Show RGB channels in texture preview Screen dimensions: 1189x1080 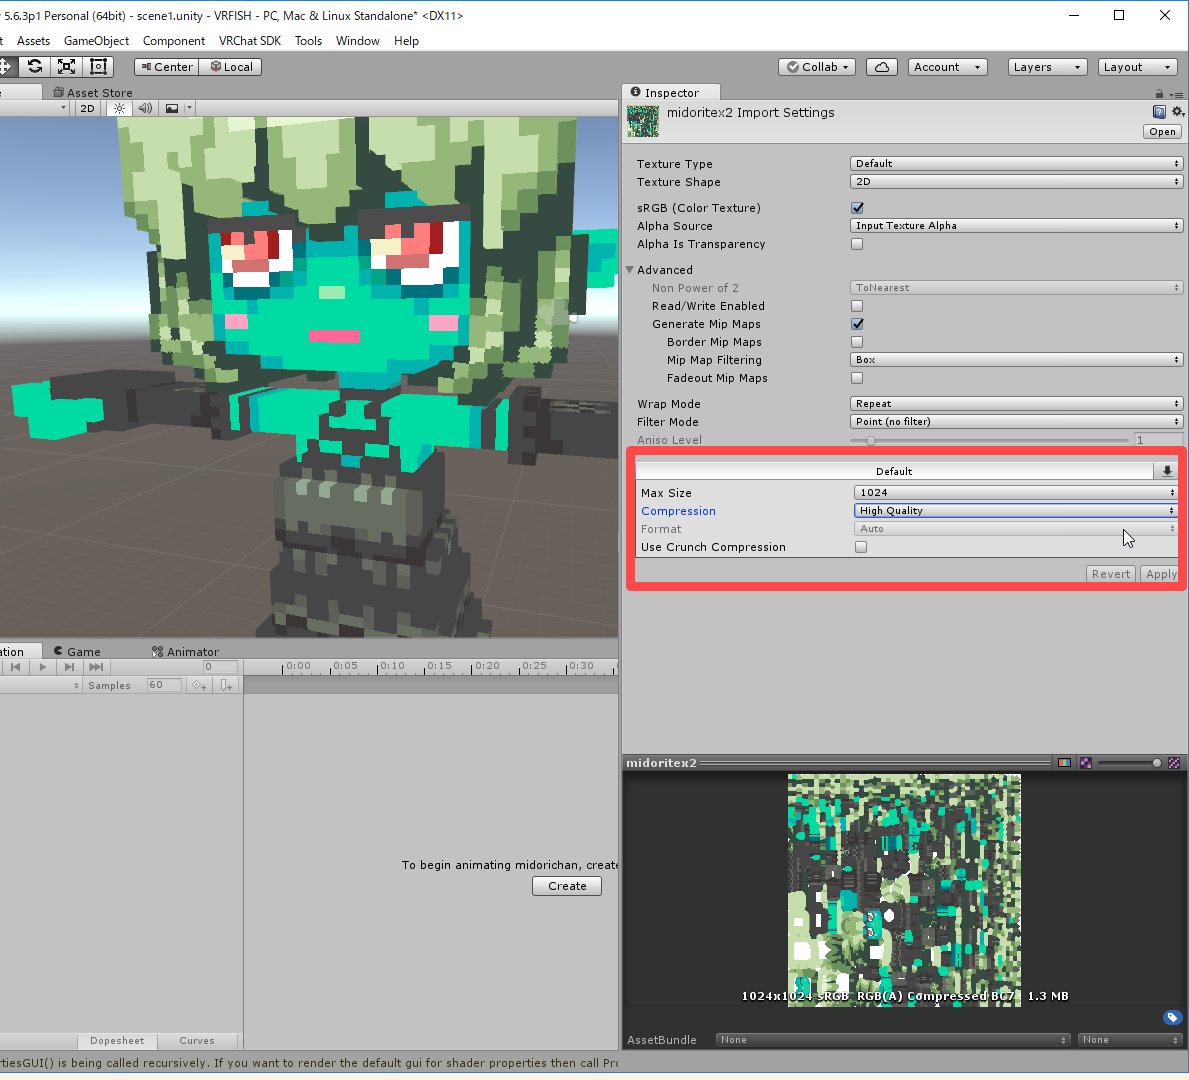1064,763
